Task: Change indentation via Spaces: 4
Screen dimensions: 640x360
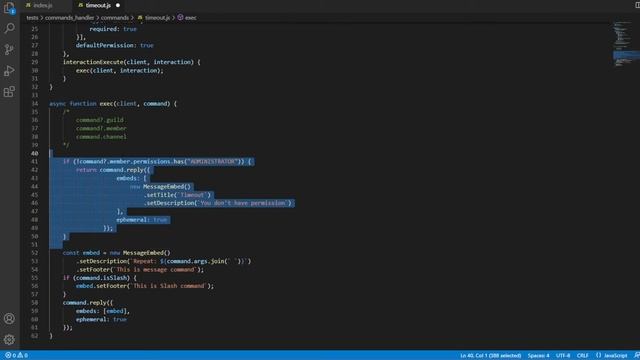Action: [x=538, y=356]
